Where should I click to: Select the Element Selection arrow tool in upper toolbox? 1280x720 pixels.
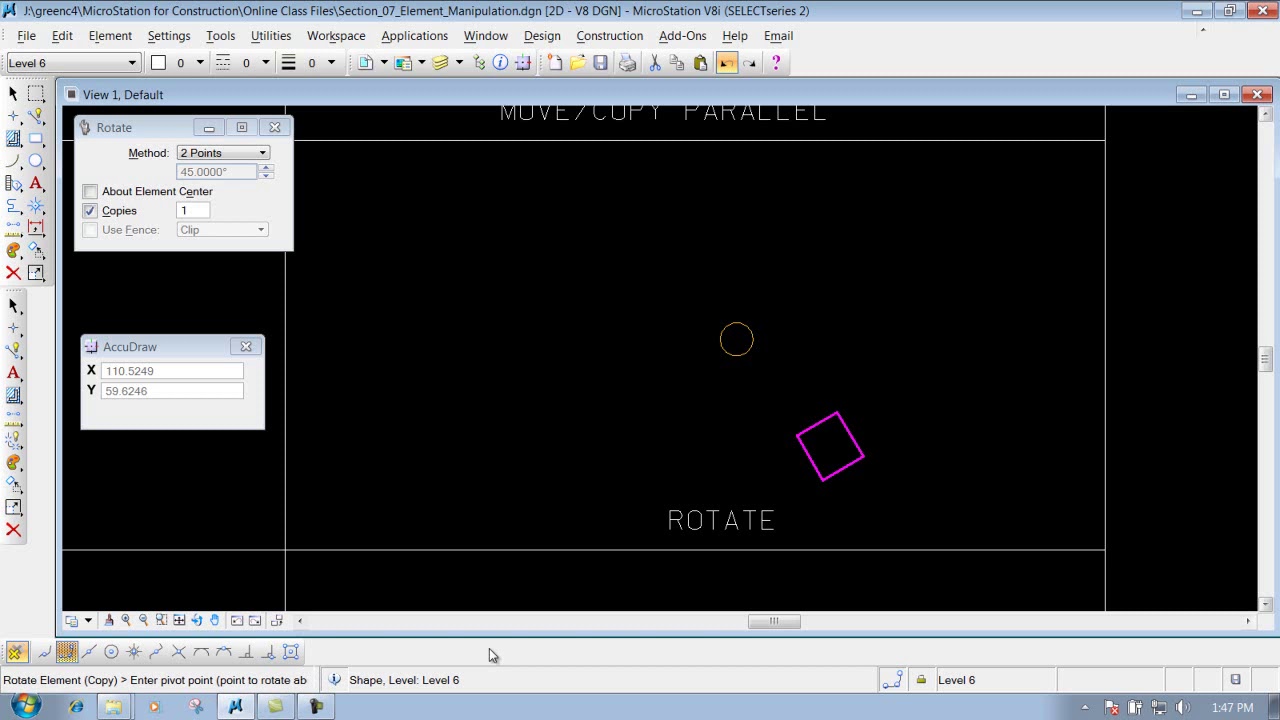pyautogui.click(x=13, y=93)
